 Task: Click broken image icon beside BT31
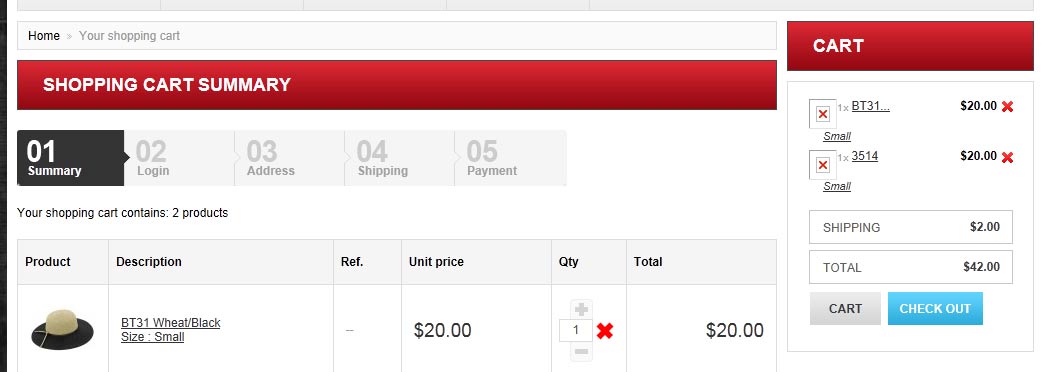pos(822,114)
